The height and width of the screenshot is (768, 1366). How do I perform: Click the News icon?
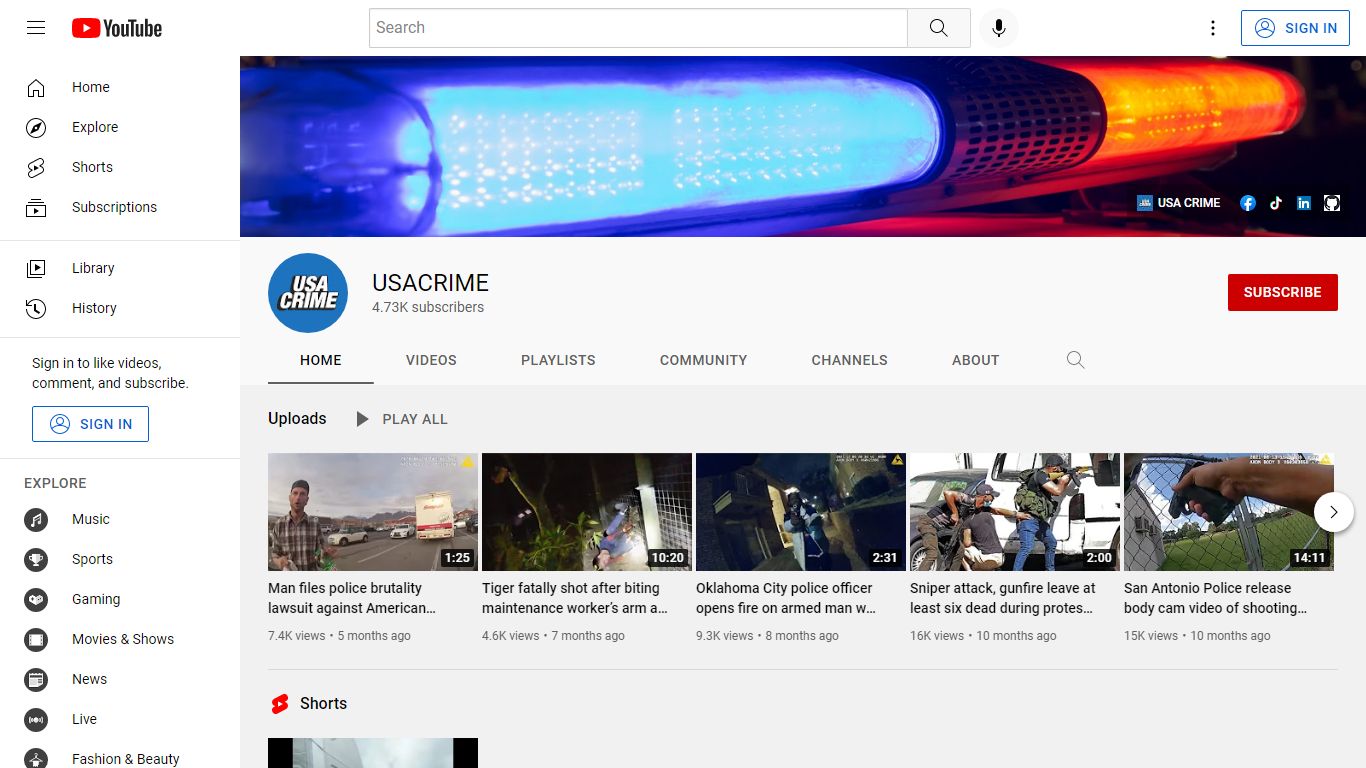point(36,680)
